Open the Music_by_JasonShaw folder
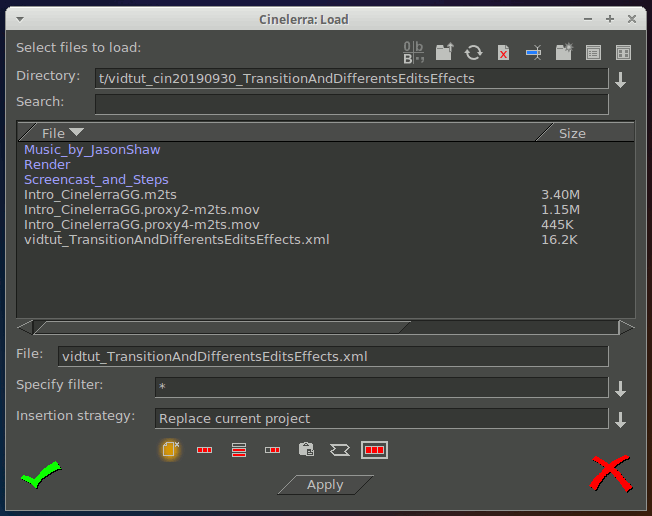 coord(92,150)
